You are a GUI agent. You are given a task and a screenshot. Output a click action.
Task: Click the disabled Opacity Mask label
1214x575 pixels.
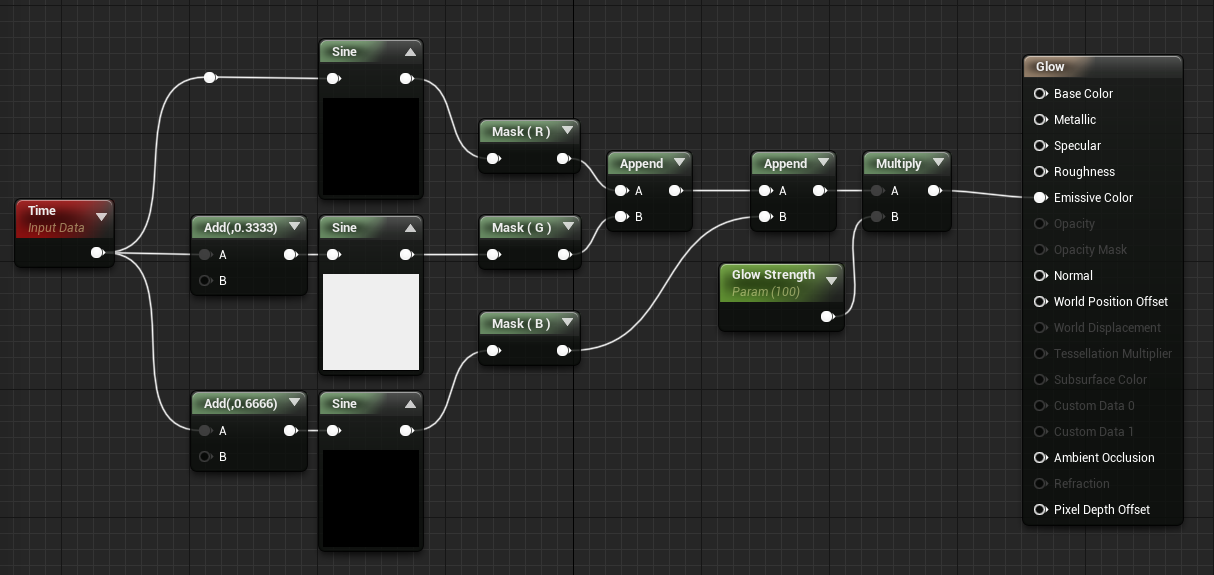(x=1090, y=249)
